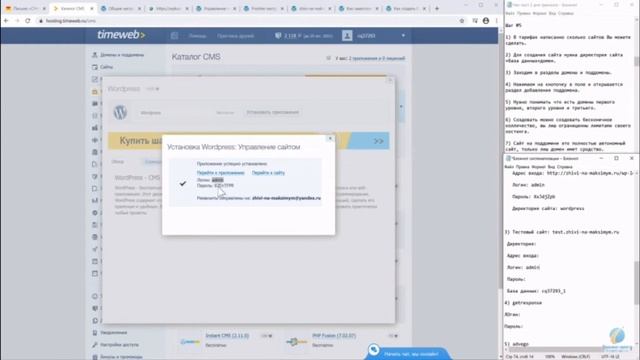The height and width of the screenshot is (360, 640).
Task: Open the account dropdown arrow in header
Action: [x=403, y=36]
